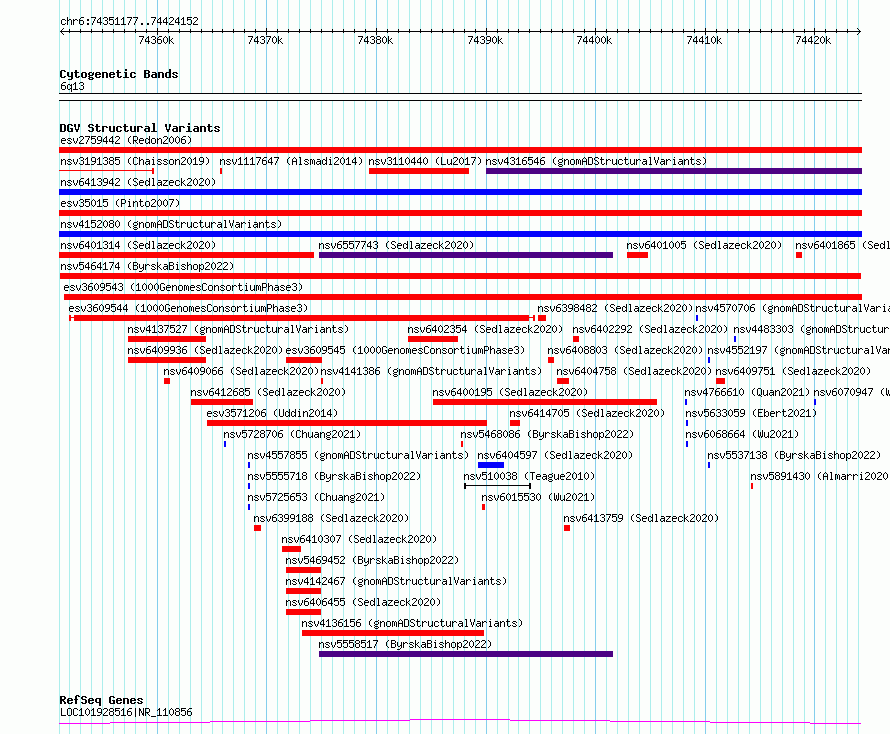
Task: Click nsv5725653 (Chuang2021) label
Action: pyautogui.click(x=316, y=497)
